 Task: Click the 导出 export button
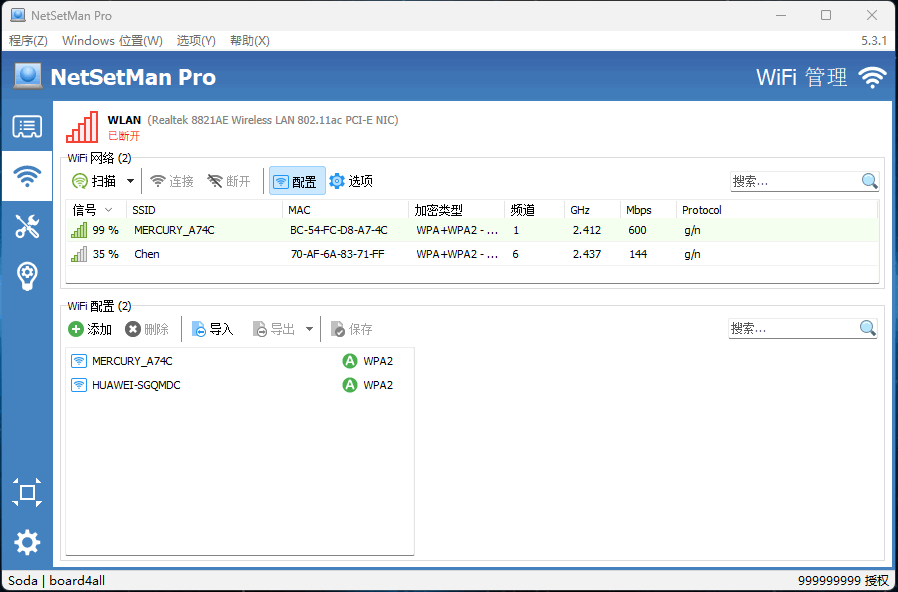(x=274, y=329)
